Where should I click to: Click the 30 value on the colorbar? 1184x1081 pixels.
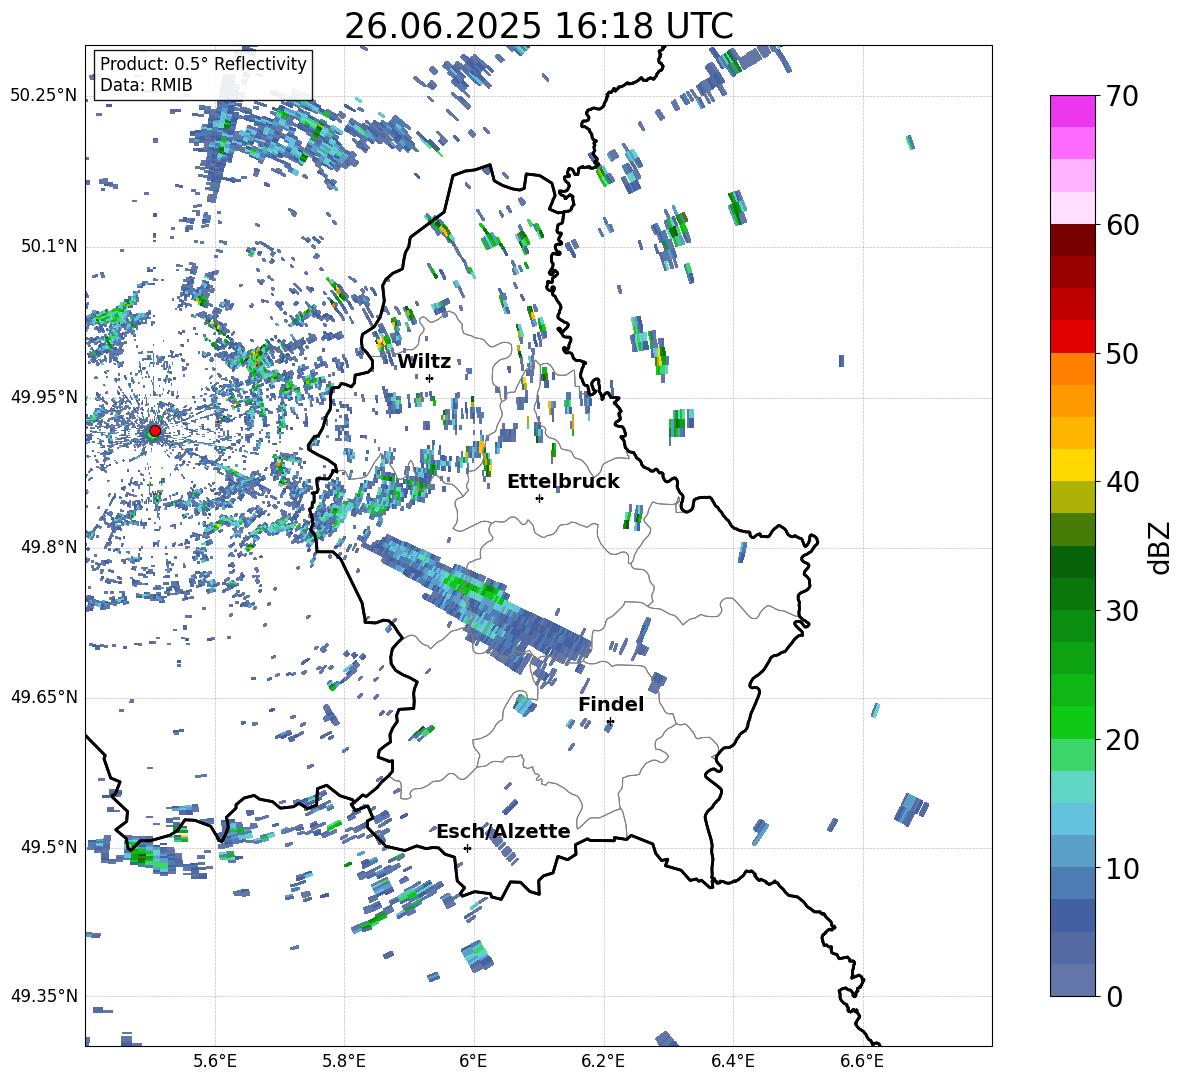[1121, 611]
